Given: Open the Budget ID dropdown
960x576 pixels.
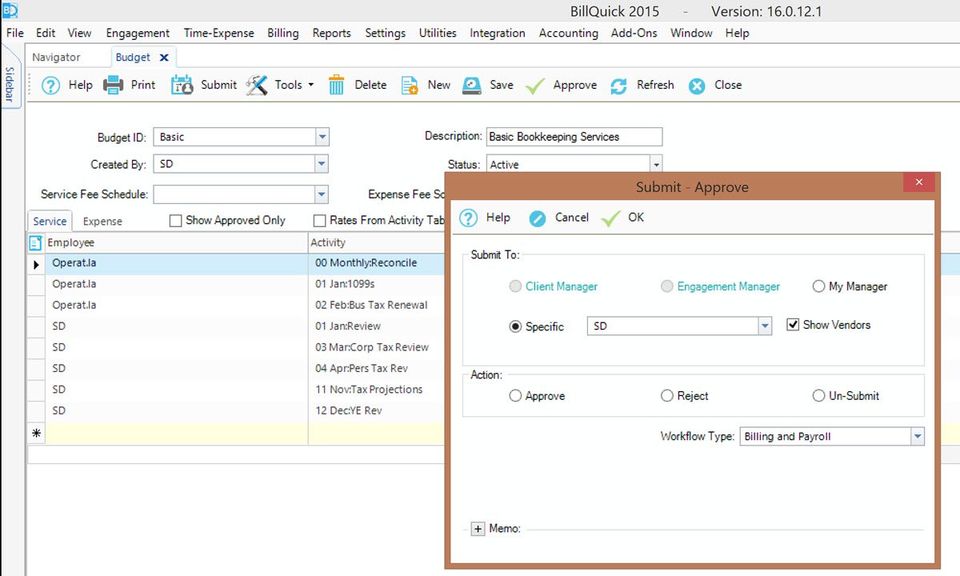Looking at the screenshot, I should pos(322,137).
